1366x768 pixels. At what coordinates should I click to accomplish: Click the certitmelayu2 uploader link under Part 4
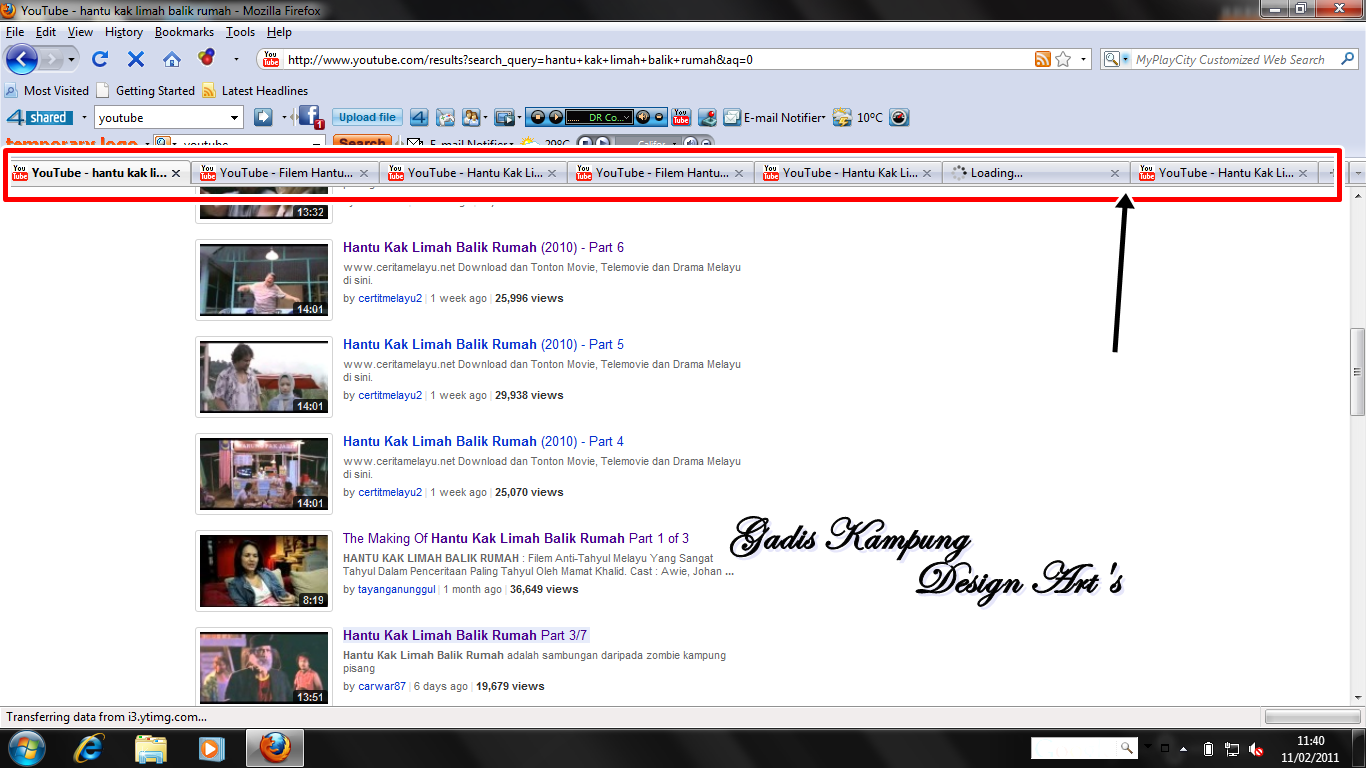390,492
